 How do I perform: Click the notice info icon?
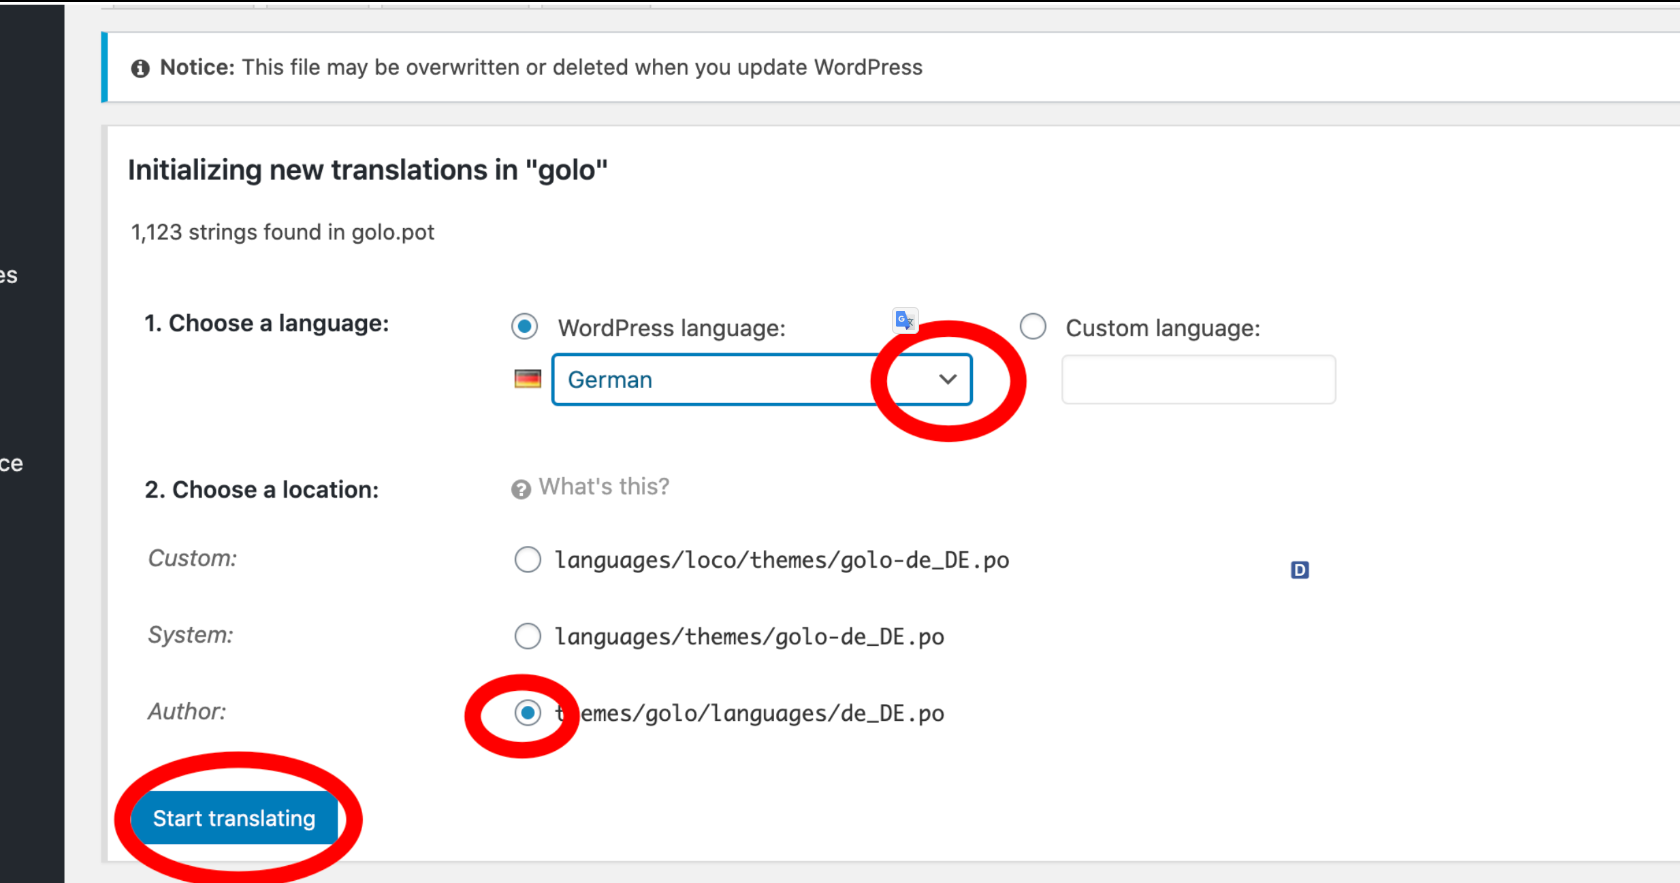140,68
